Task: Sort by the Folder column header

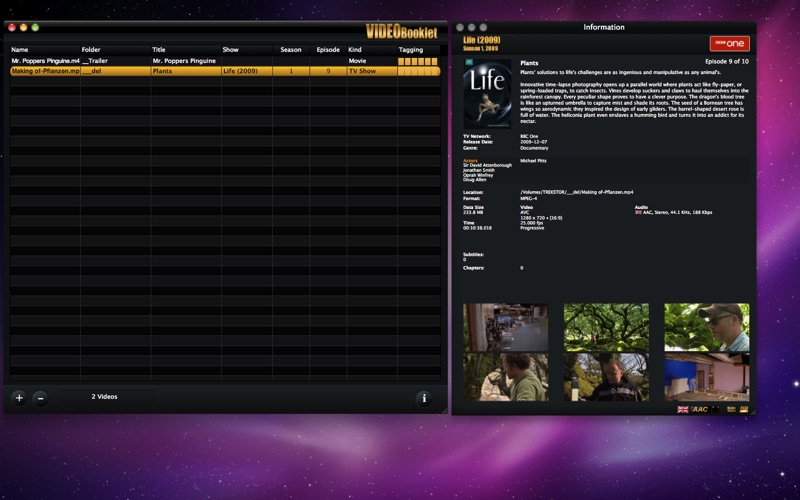Action: (115, 49)
